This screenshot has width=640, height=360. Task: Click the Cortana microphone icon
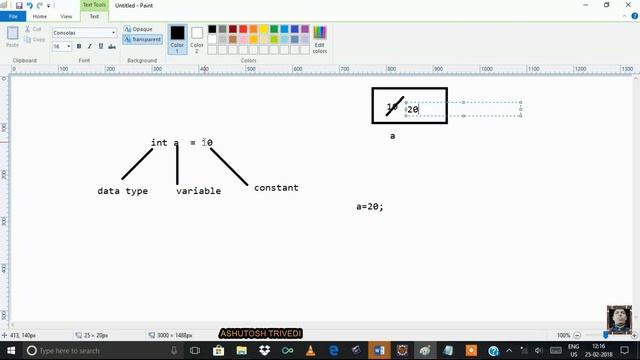coord(174,351)
